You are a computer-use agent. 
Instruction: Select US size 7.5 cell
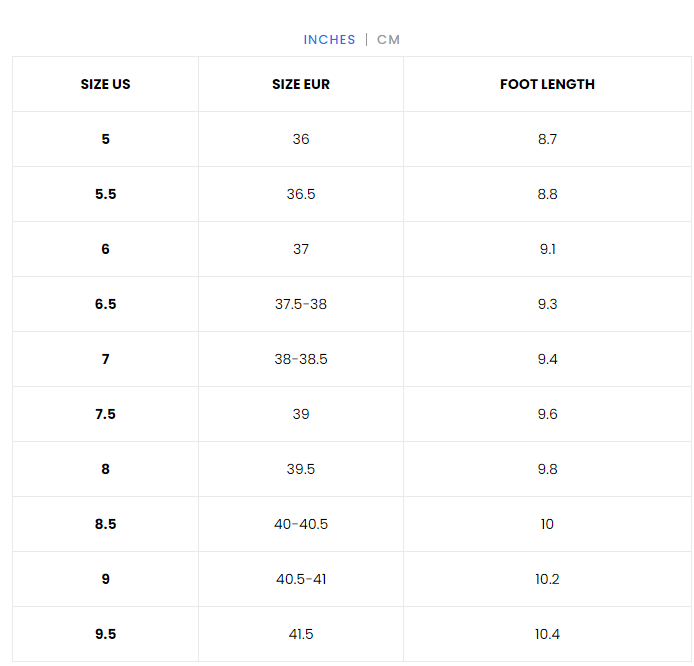pyautogui.click(x=105, y=414)
